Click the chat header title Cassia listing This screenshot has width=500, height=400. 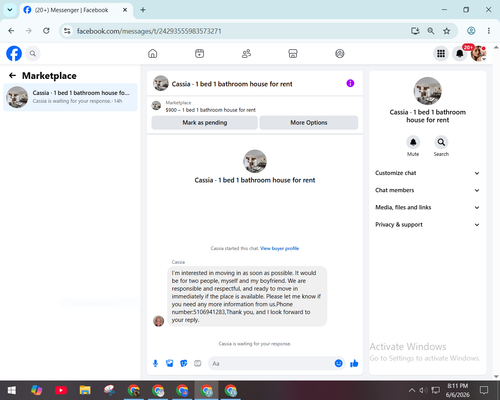[232, 84]
